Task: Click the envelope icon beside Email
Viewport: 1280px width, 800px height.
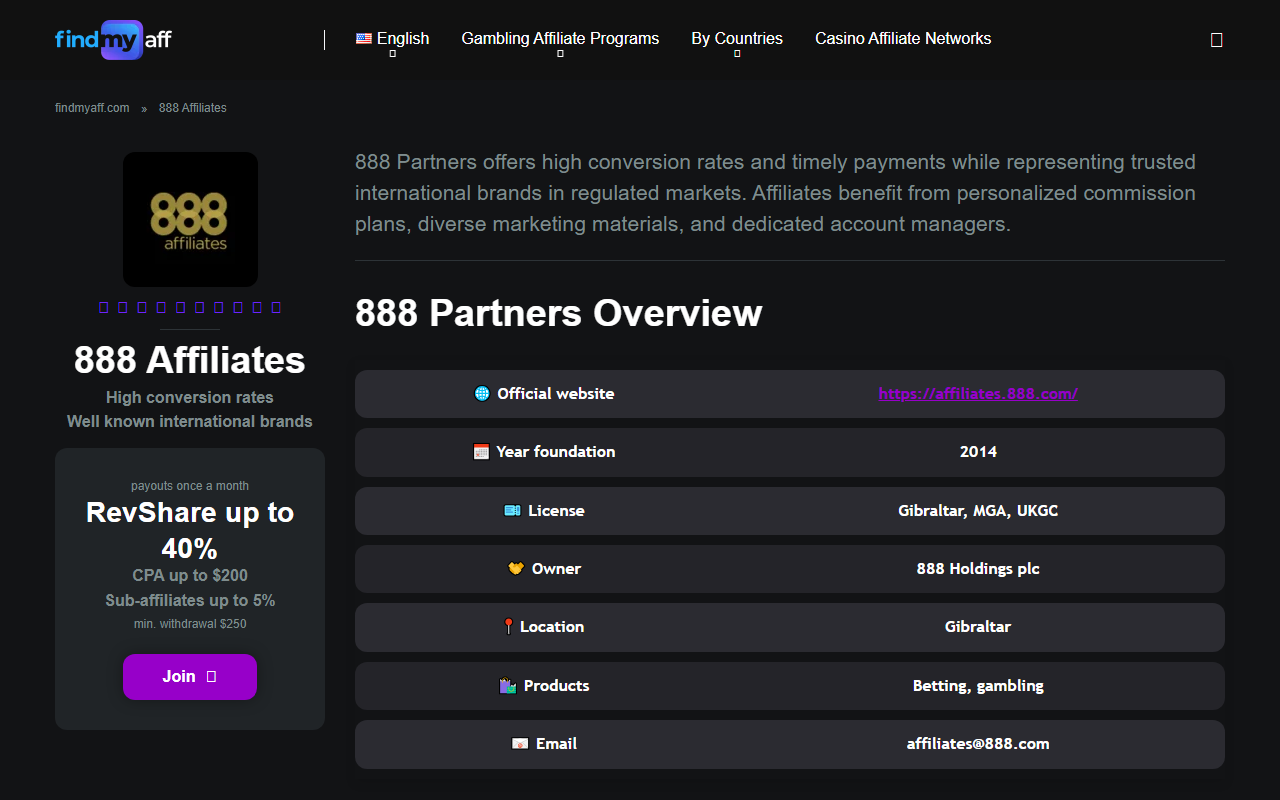Action: point(519,744)
